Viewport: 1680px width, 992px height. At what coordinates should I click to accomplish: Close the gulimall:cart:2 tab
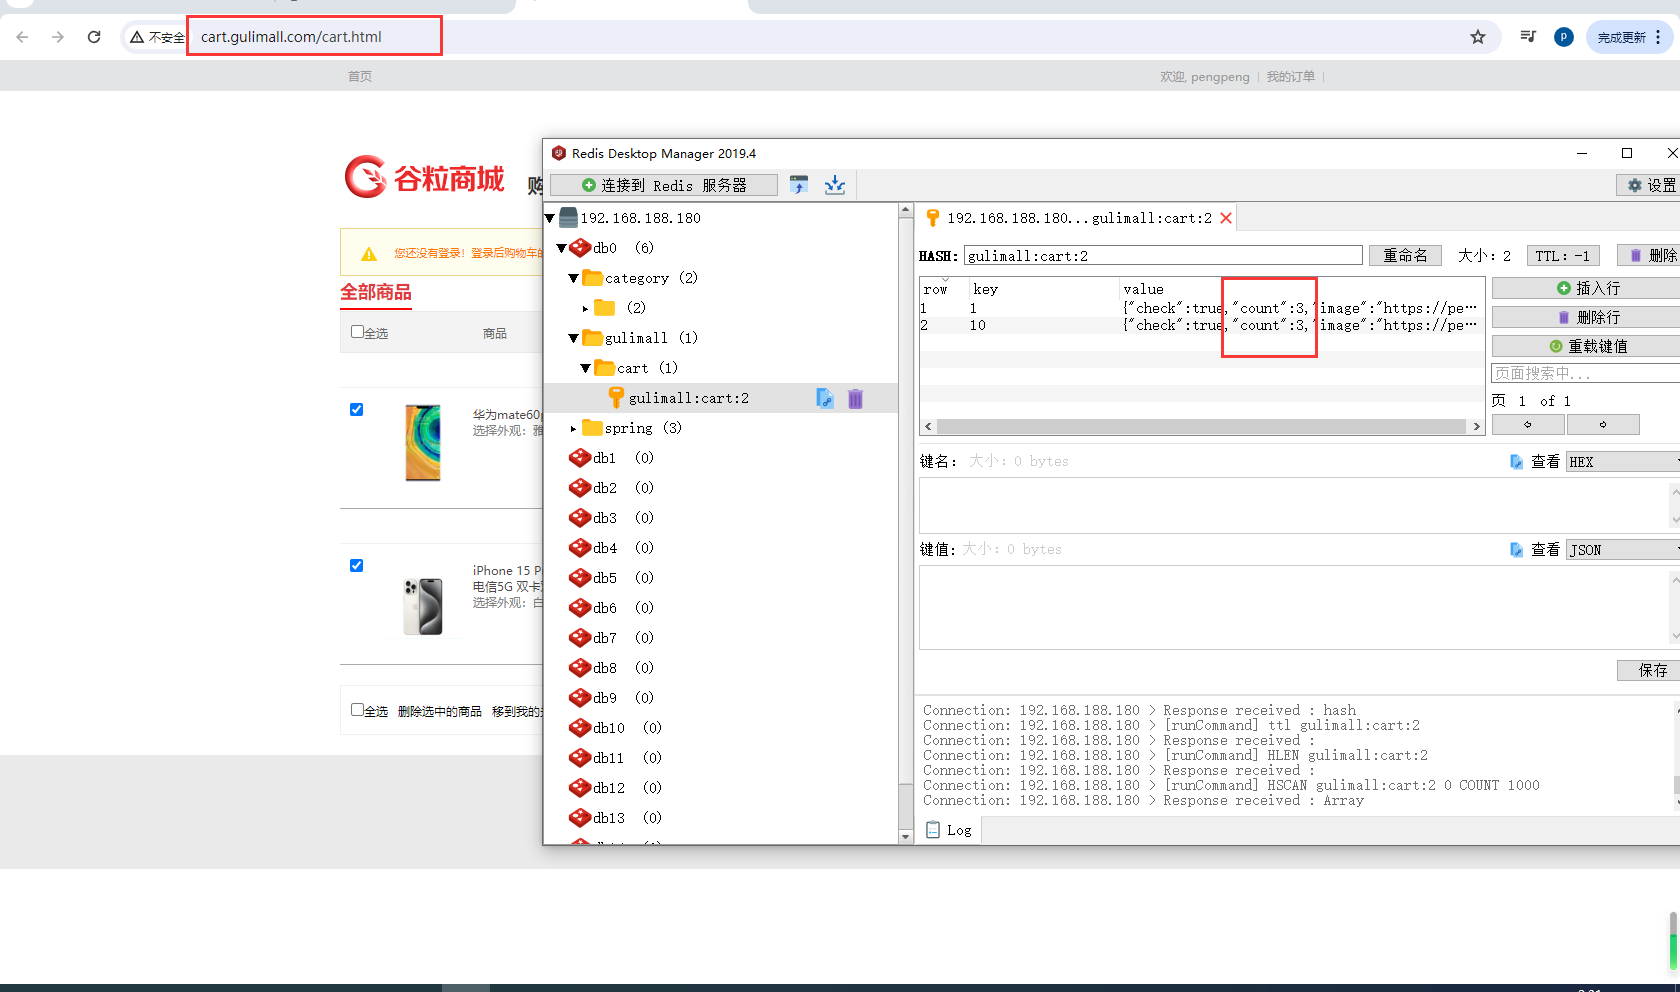(1226, 218)
